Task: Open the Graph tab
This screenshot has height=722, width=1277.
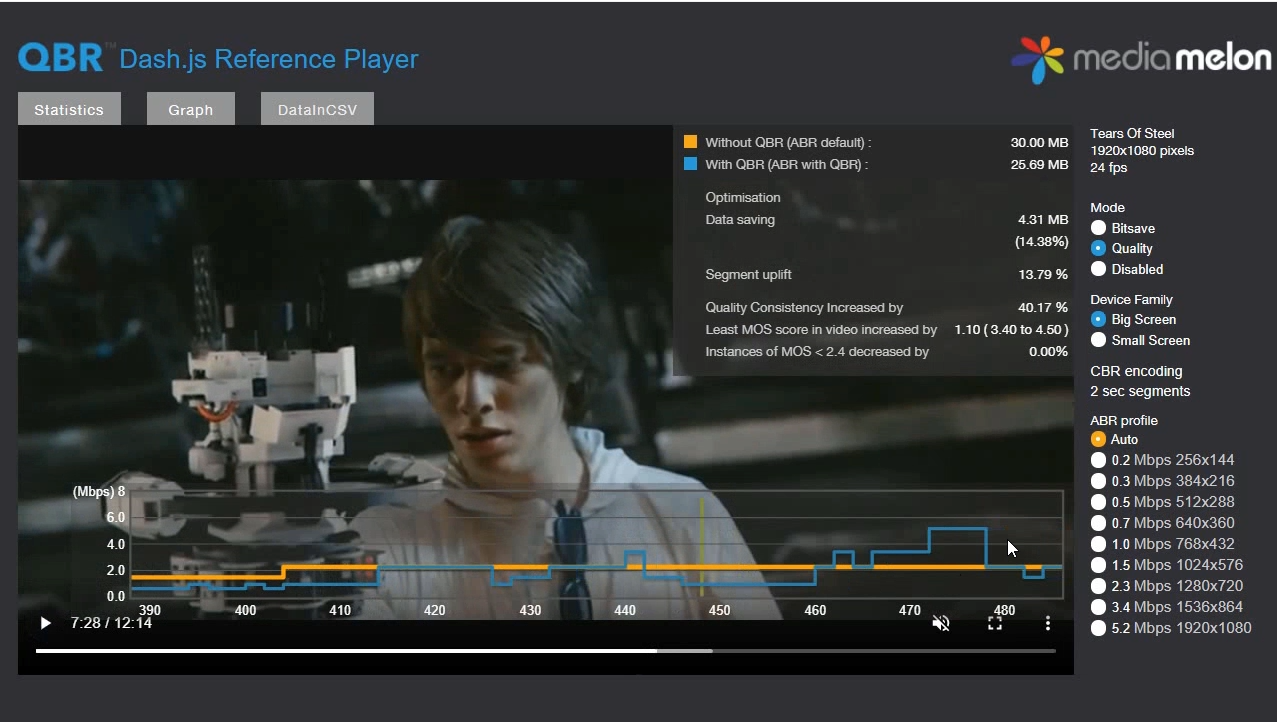Action: point(191,109)
